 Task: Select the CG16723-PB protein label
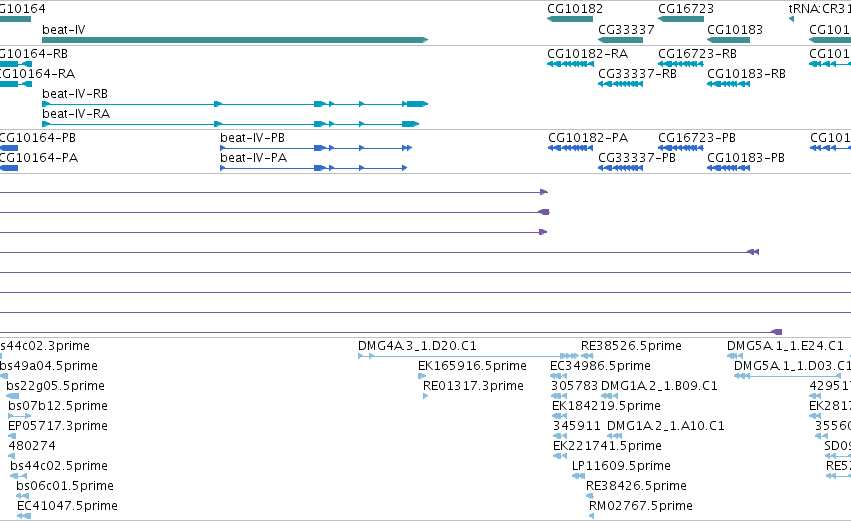tap(697, 138)
